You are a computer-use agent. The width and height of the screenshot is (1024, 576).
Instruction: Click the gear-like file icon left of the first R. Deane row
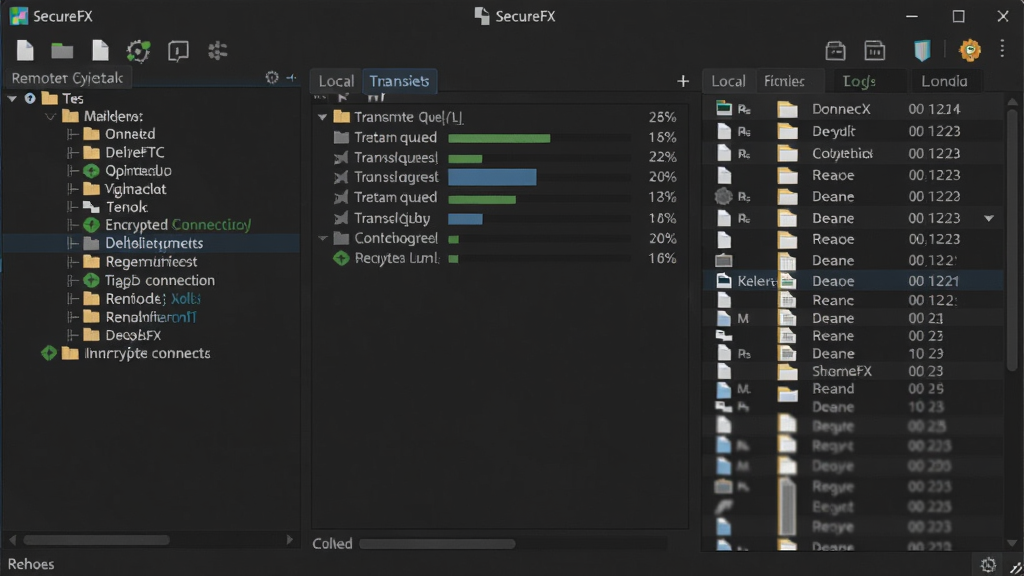[723, 196]
